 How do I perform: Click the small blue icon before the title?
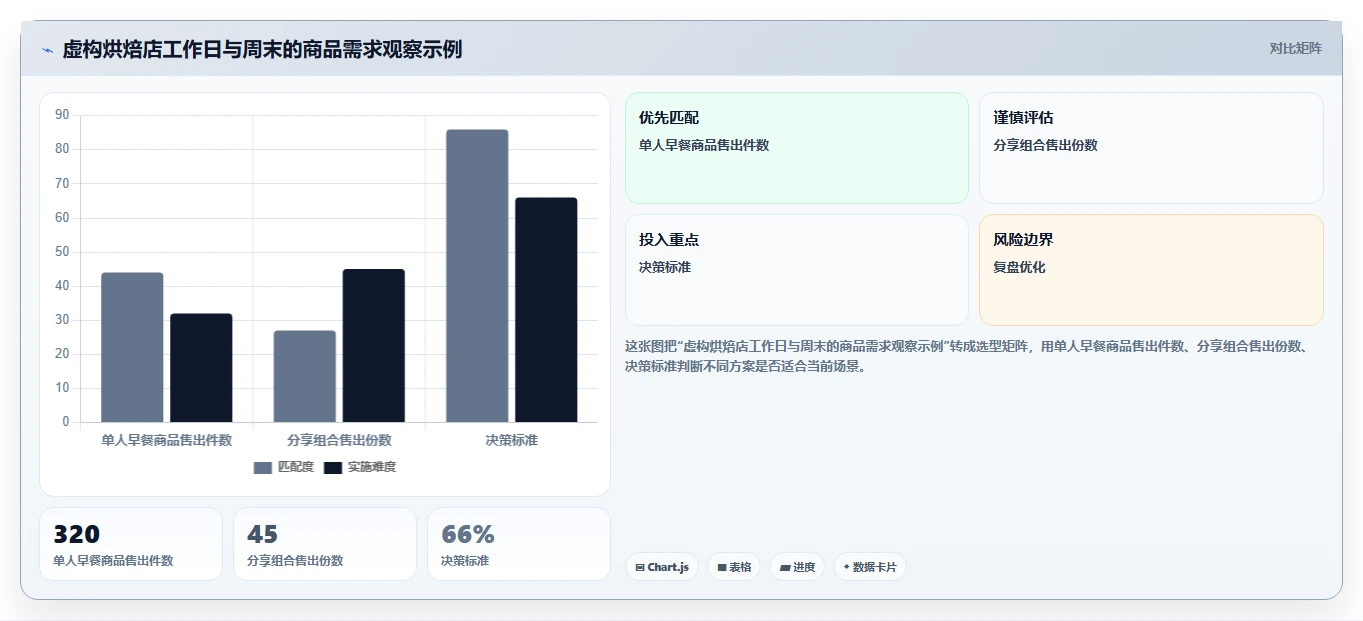[47, 50]
